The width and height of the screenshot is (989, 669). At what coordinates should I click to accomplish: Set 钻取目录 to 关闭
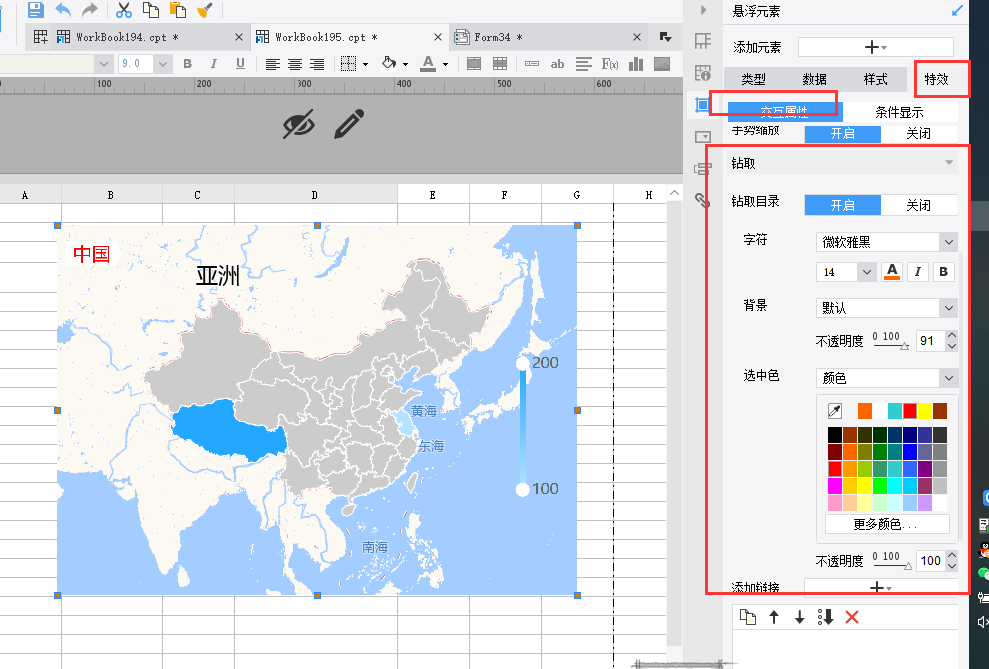tap(918, 205)
